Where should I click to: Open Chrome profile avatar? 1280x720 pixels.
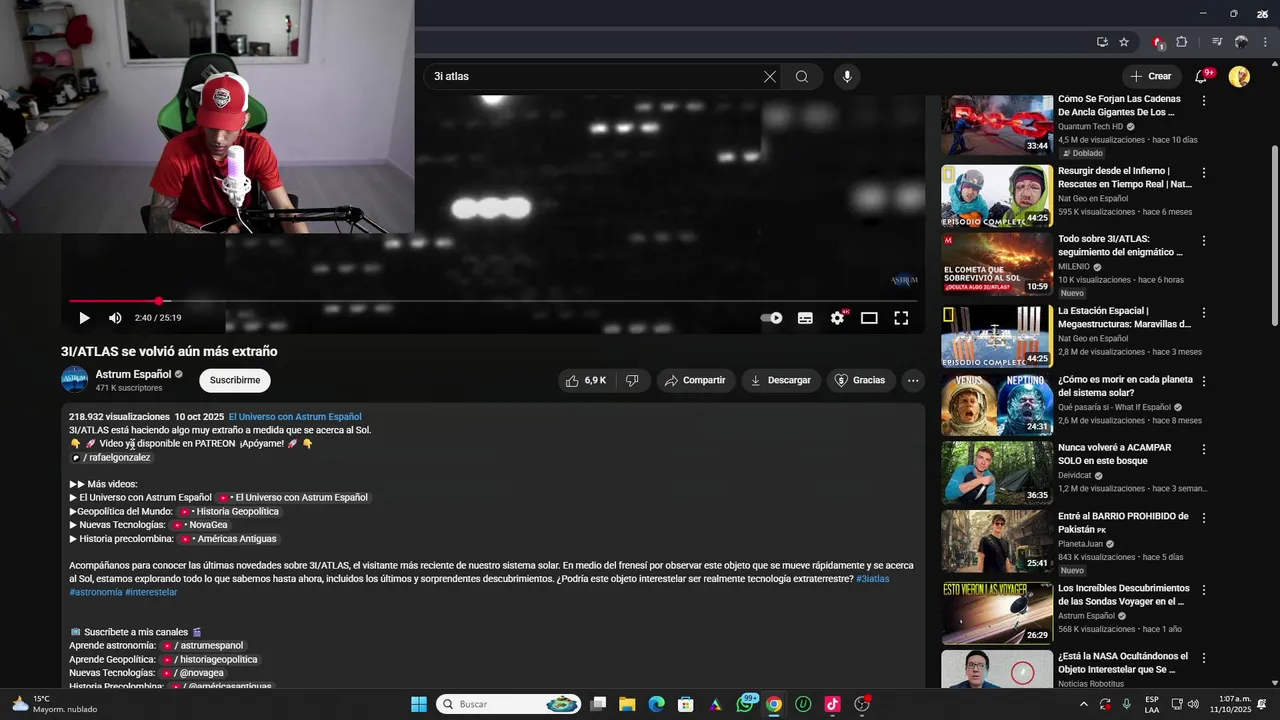[x=1241, y=42]
